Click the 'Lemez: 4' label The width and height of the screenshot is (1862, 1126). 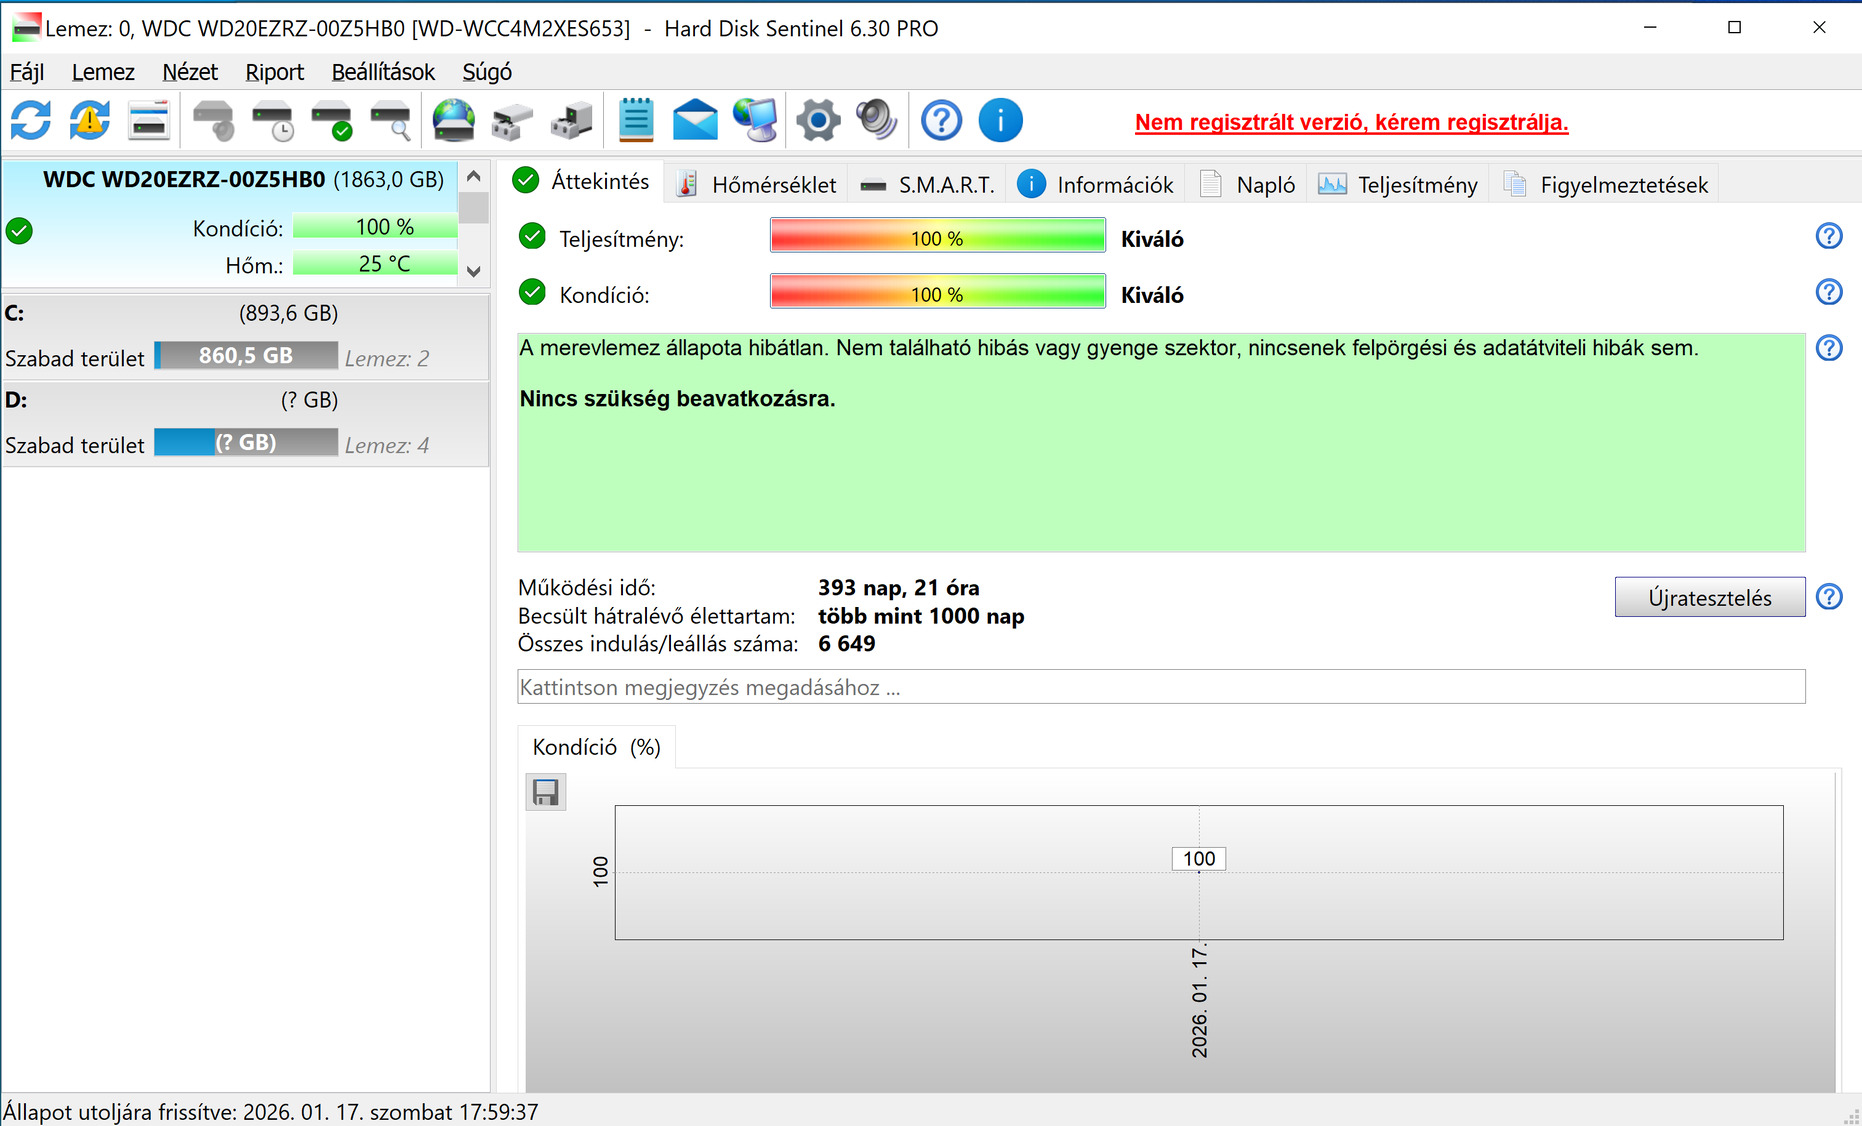(387, 446)
